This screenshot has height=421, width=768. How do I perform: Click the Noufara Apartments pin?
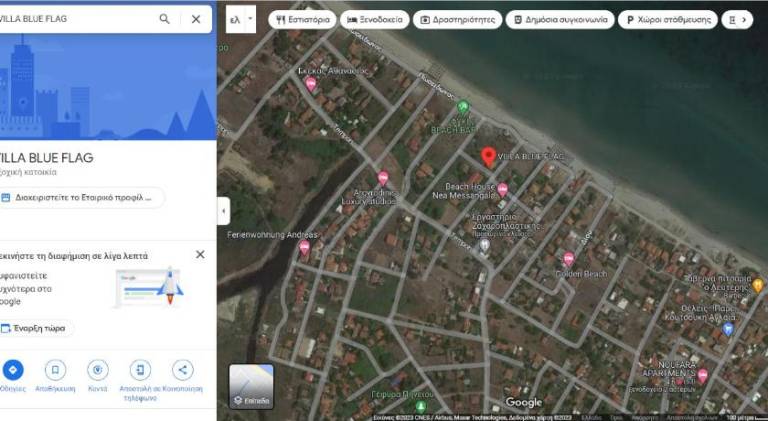tap(702, 376)
